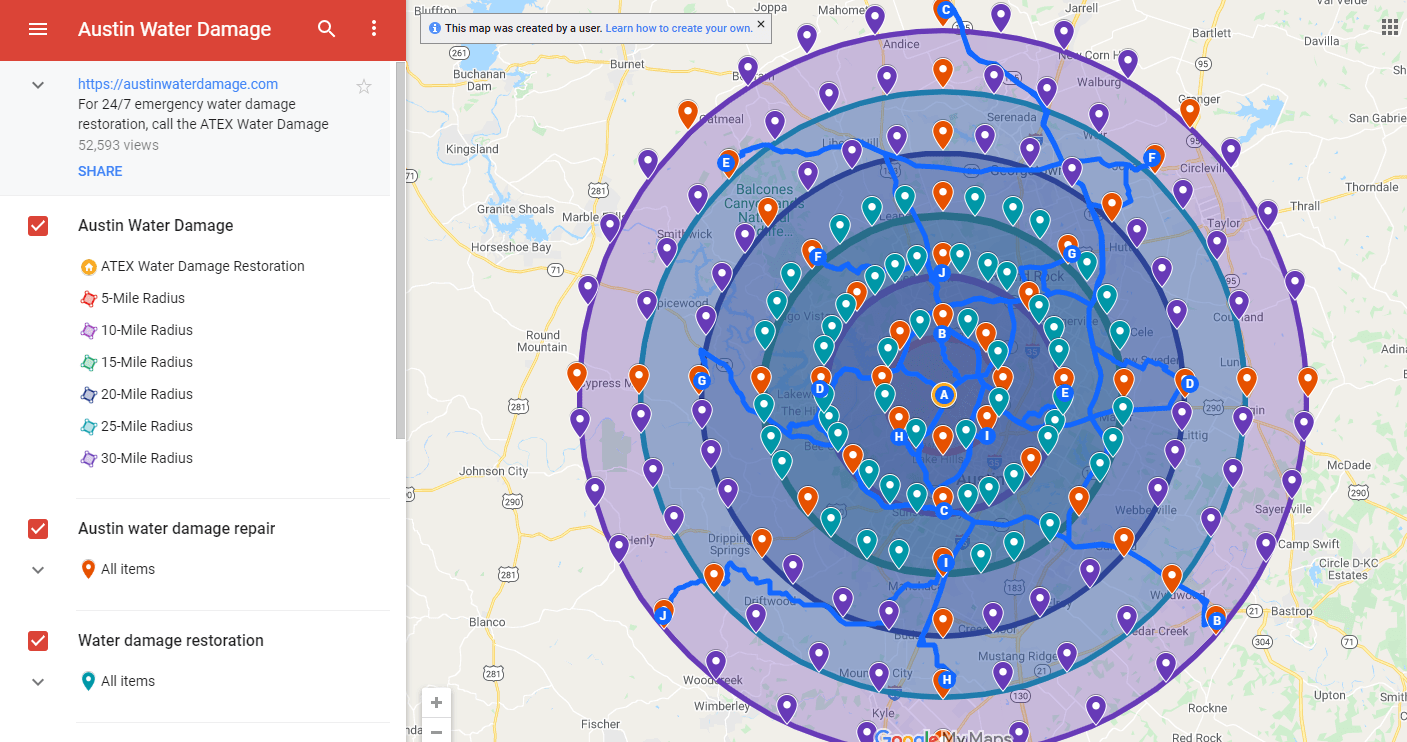Search the Austin Water Damage map
The height and width of the screenshot is (742, 1407).
pos(327,29)
